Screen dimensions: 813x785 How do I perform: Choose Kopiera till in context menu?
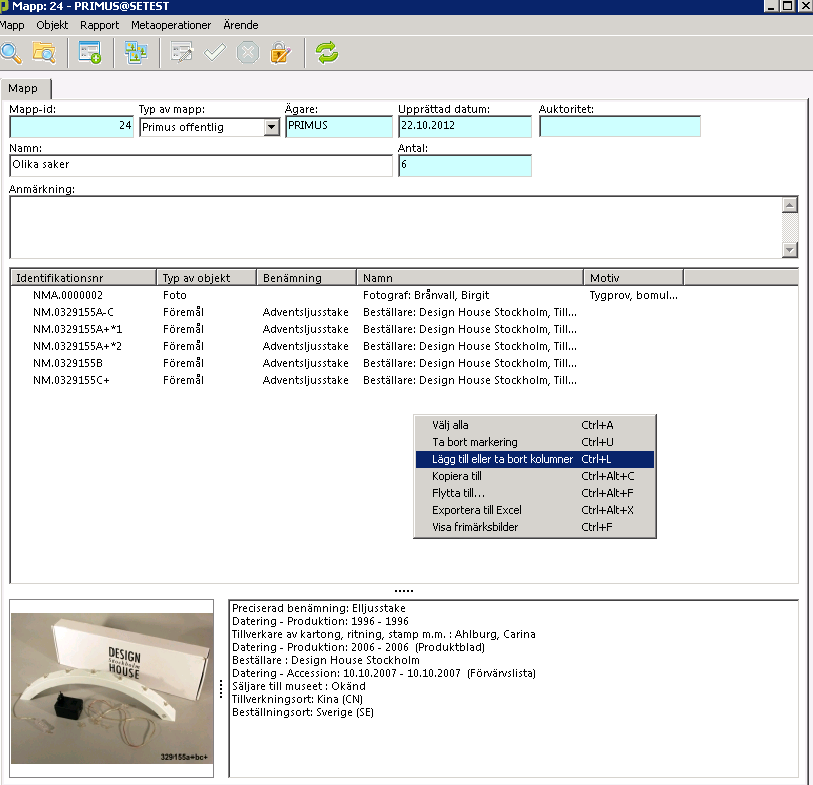point(535,476)
